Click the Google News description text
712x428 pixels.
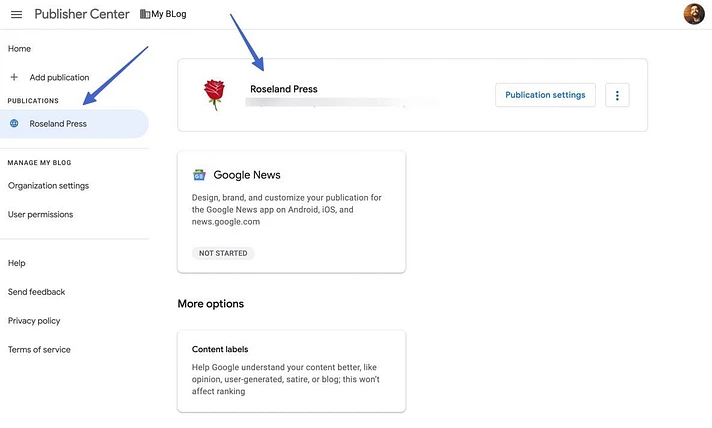click(x=287, y=210)
